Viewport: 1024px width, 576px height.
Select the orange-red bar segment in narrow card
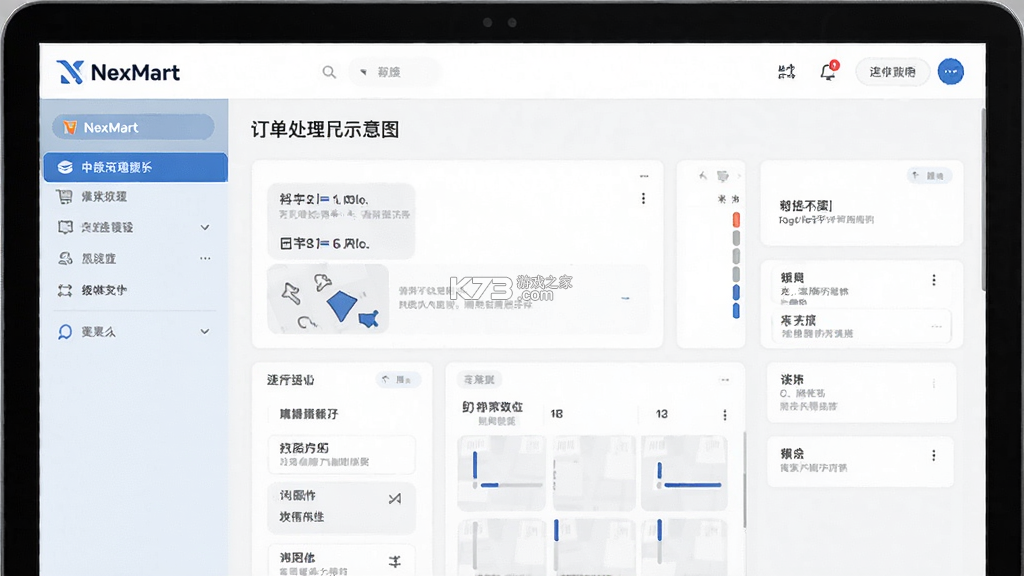(x=736, y=220)
